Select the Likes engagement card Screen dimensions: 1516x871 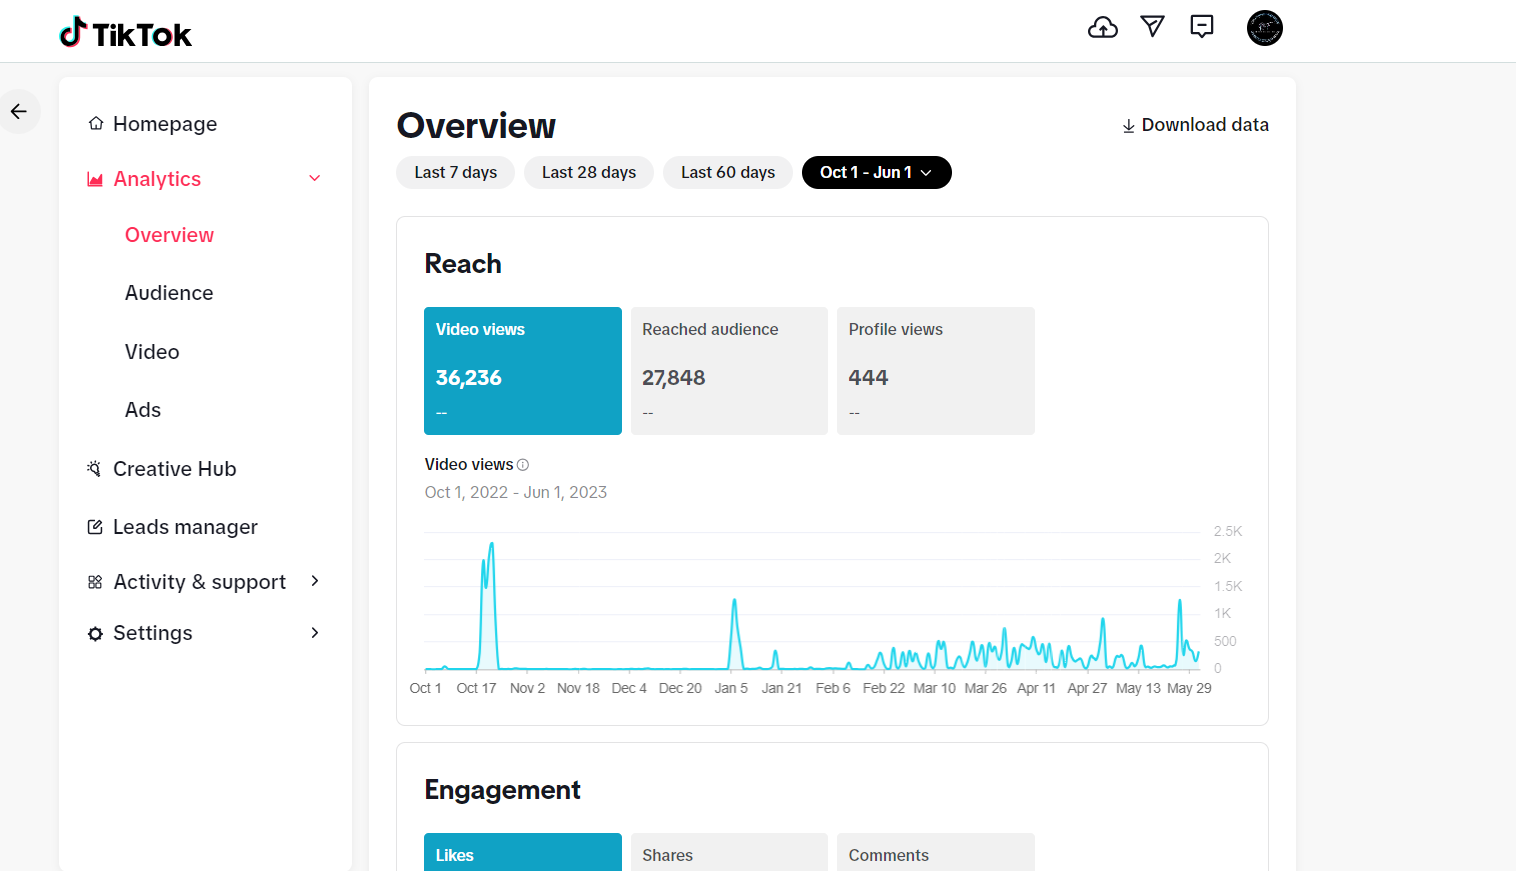523,852
